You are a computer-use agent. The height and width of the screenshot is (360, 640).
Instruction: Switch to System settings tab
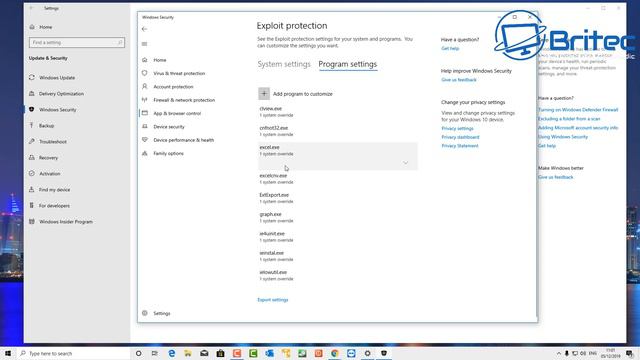pos(284,64)
